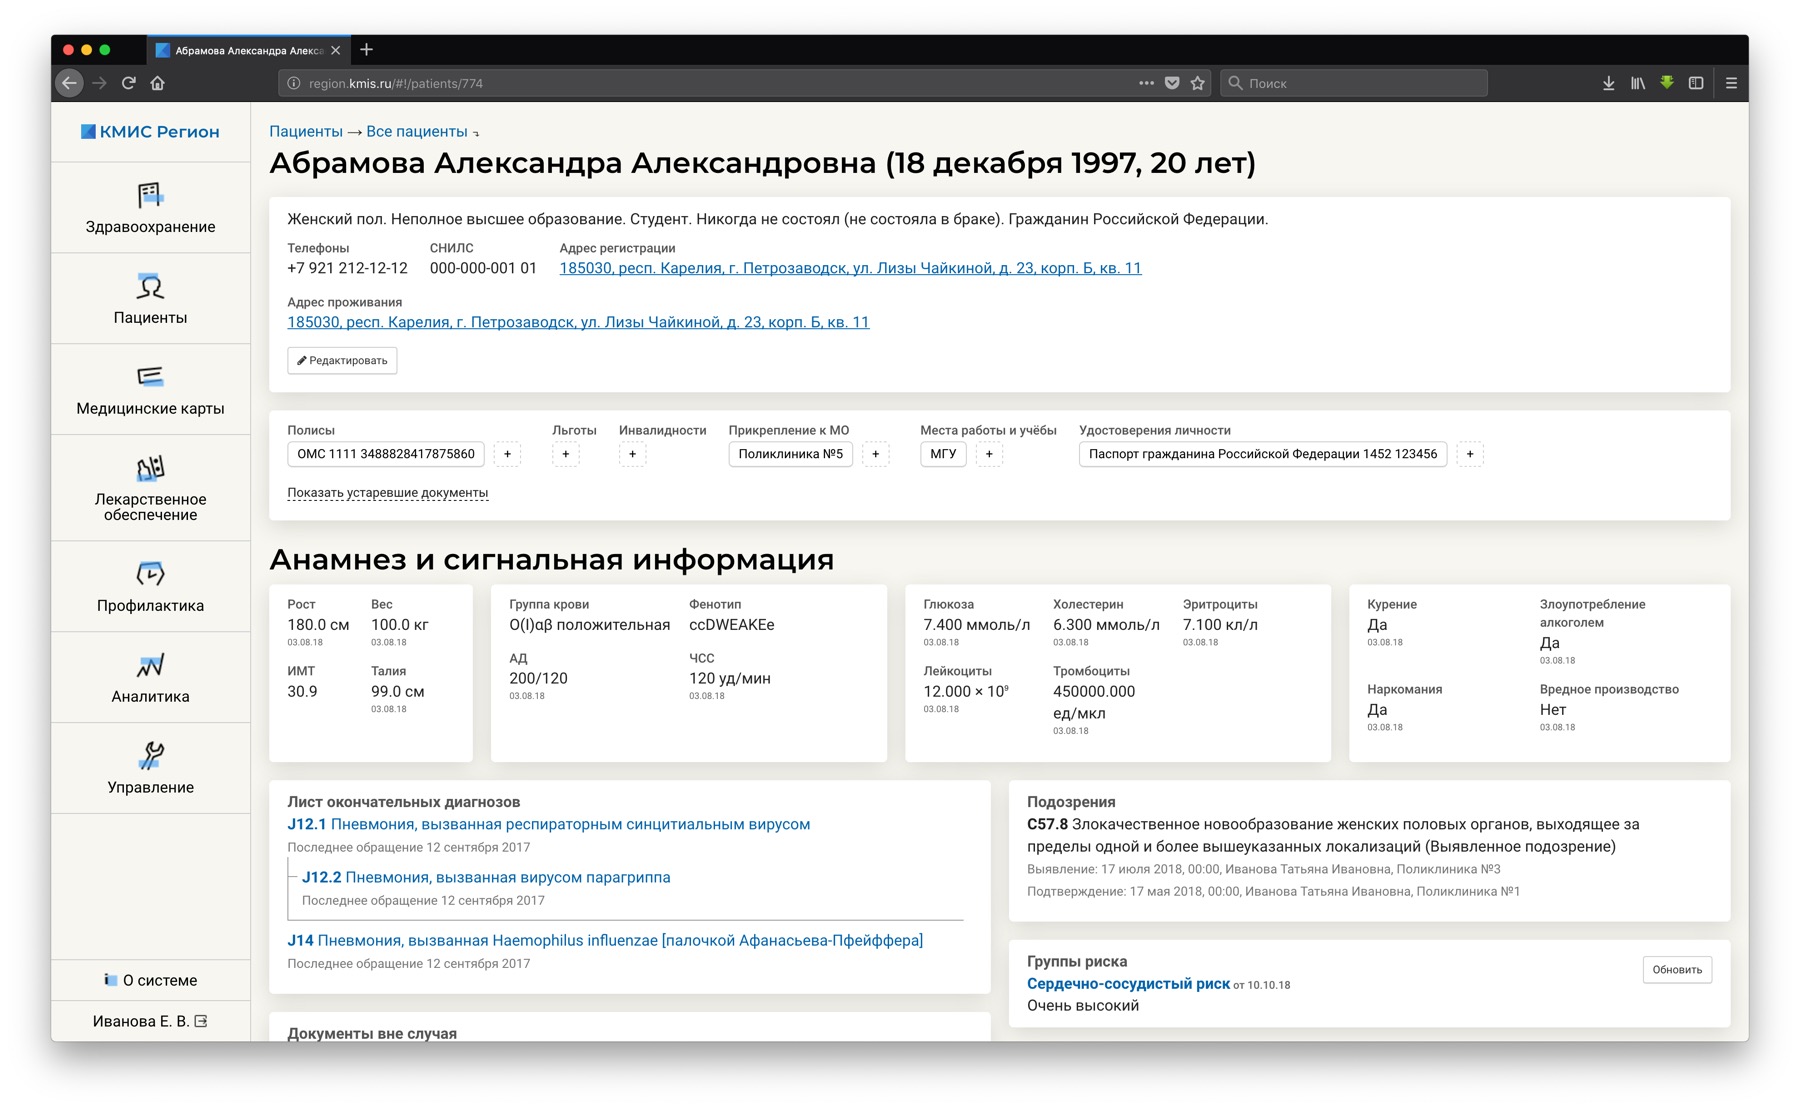Open the browser hamburger menu
This screenshot has height=1109, width=1800.
click(1731, 83)
